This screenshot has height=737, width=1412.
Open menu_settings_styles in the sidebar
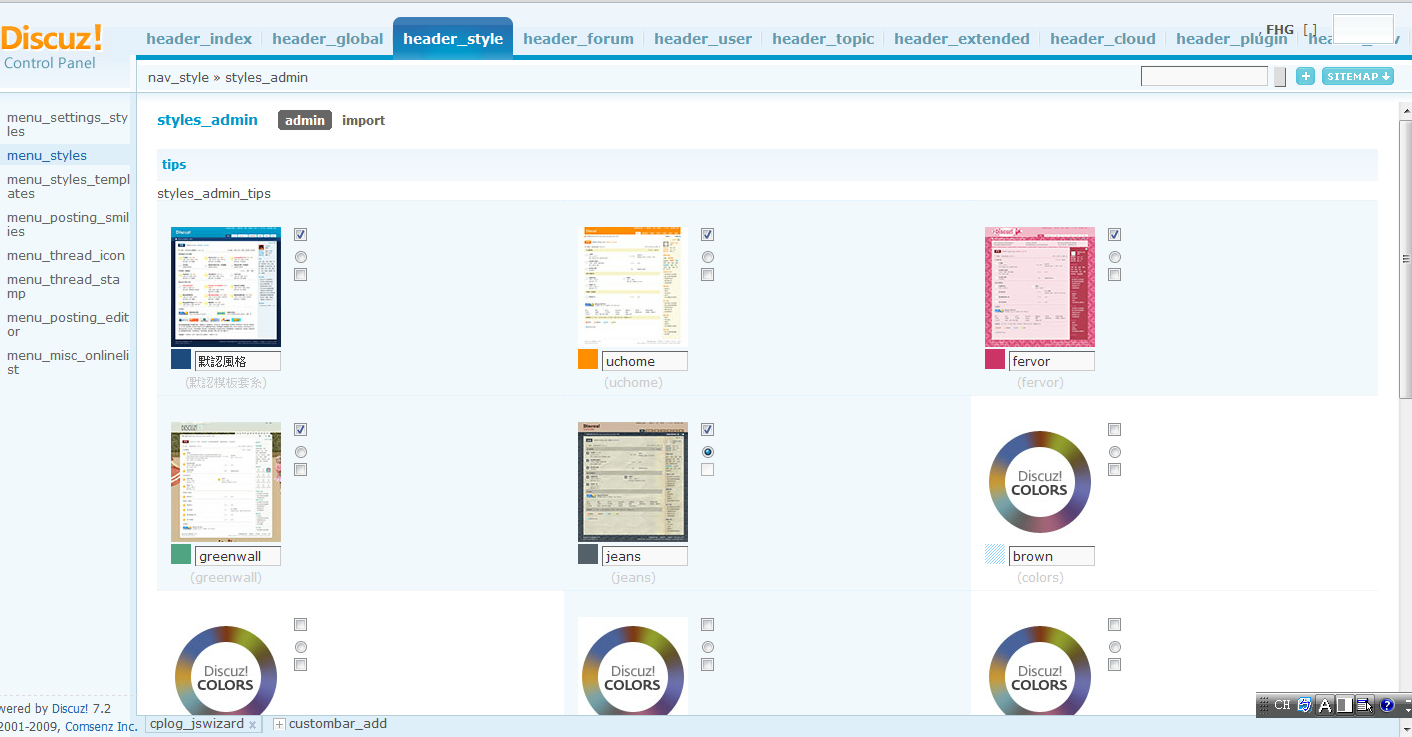click(x=67, y=124)
